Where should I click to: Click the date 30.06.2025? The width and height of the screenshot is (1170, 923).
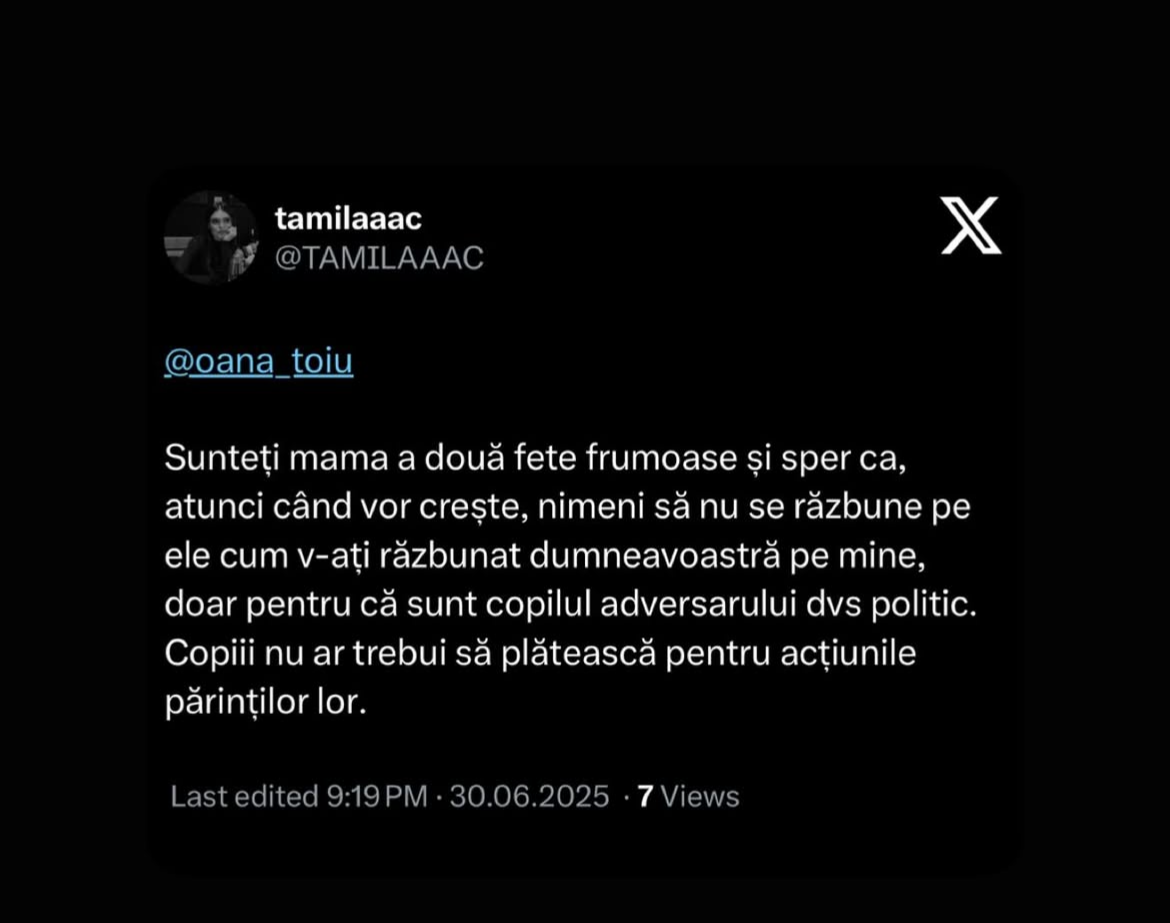pyautogui.click(x=529, y=796)
